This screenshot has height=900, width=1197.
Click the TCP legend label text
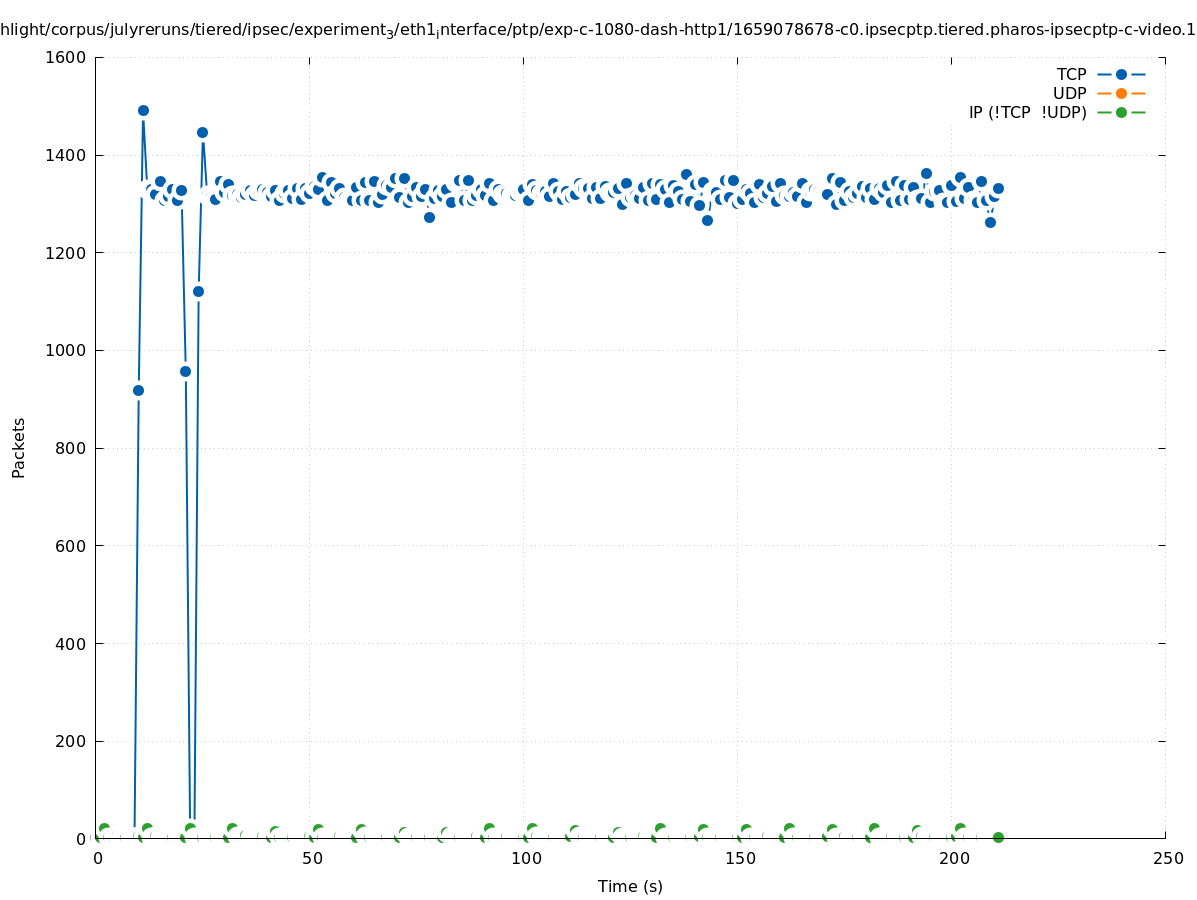pyautogui.click(x=1071, y=74)
